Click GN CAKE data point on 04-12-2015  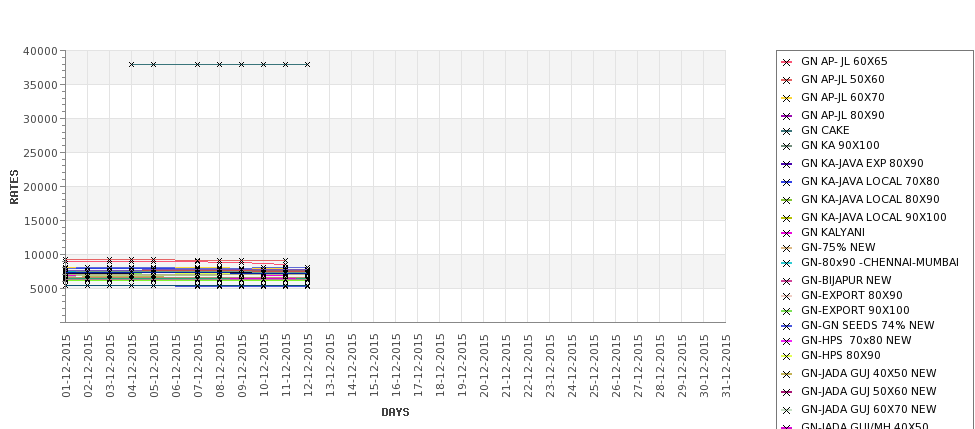pos(131,65)
